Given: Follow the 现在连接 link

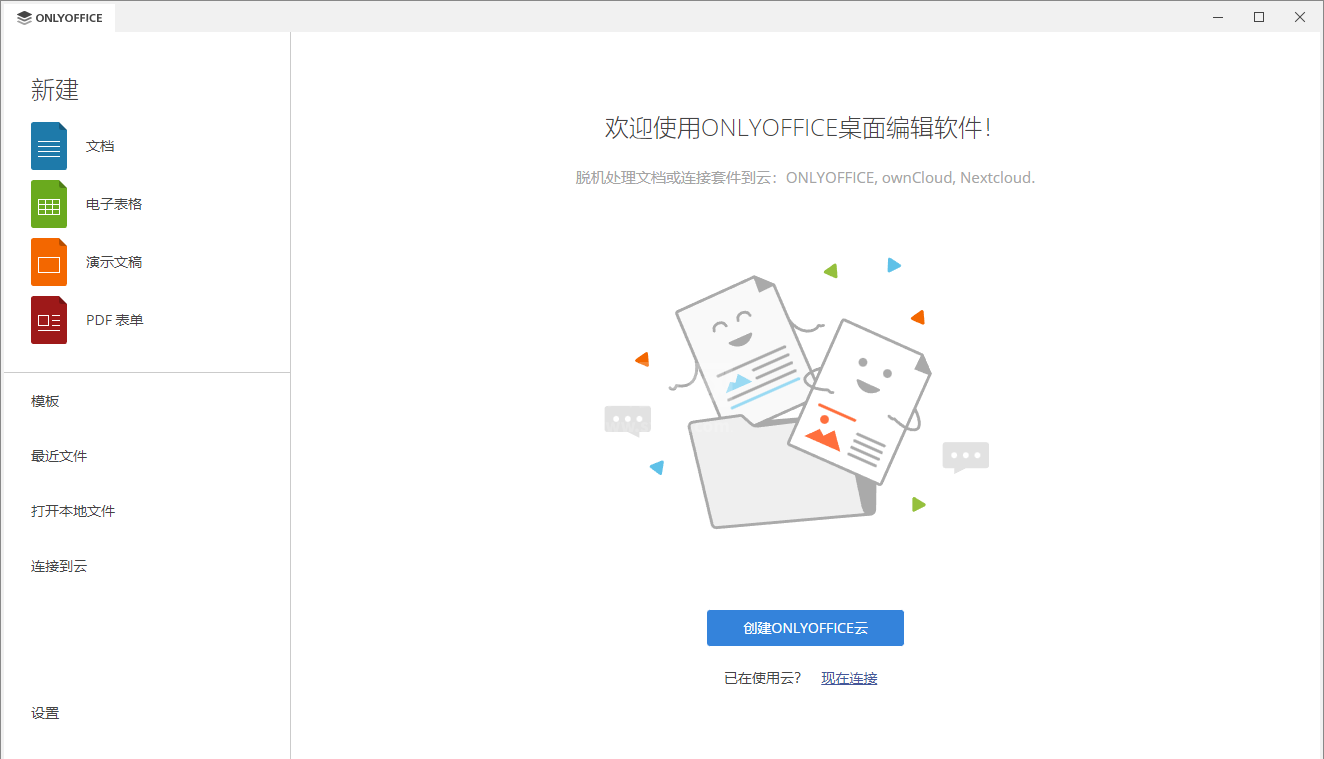Looking at the screenshot, I should click(x=849, y=678).
